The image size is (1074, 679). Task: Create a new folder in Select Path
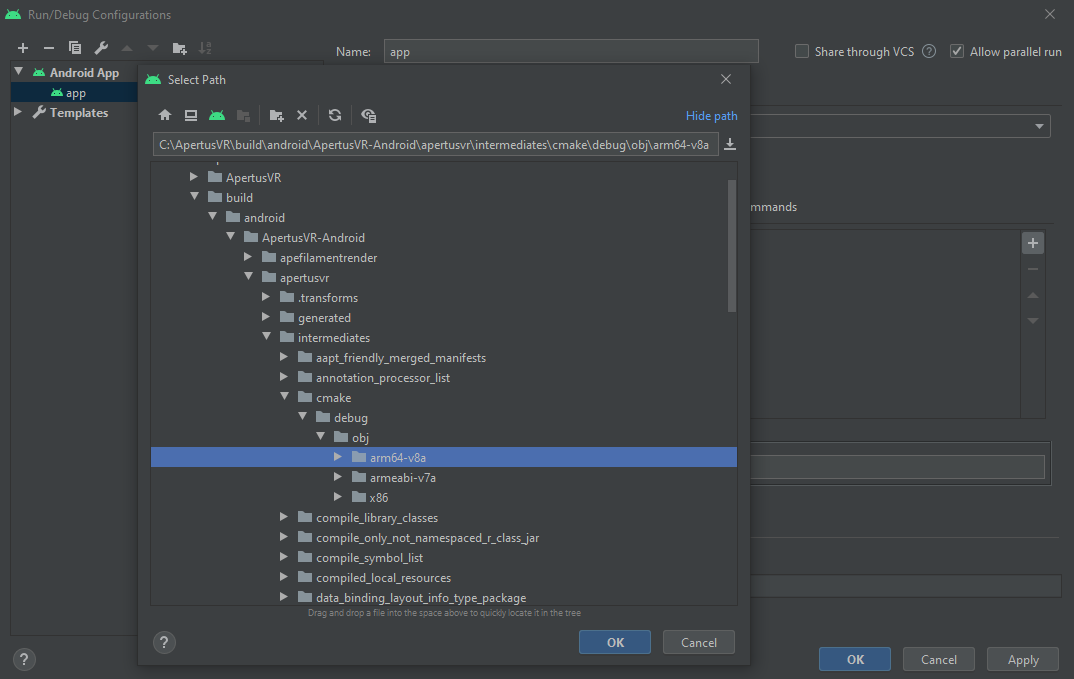tap(276, 115)
